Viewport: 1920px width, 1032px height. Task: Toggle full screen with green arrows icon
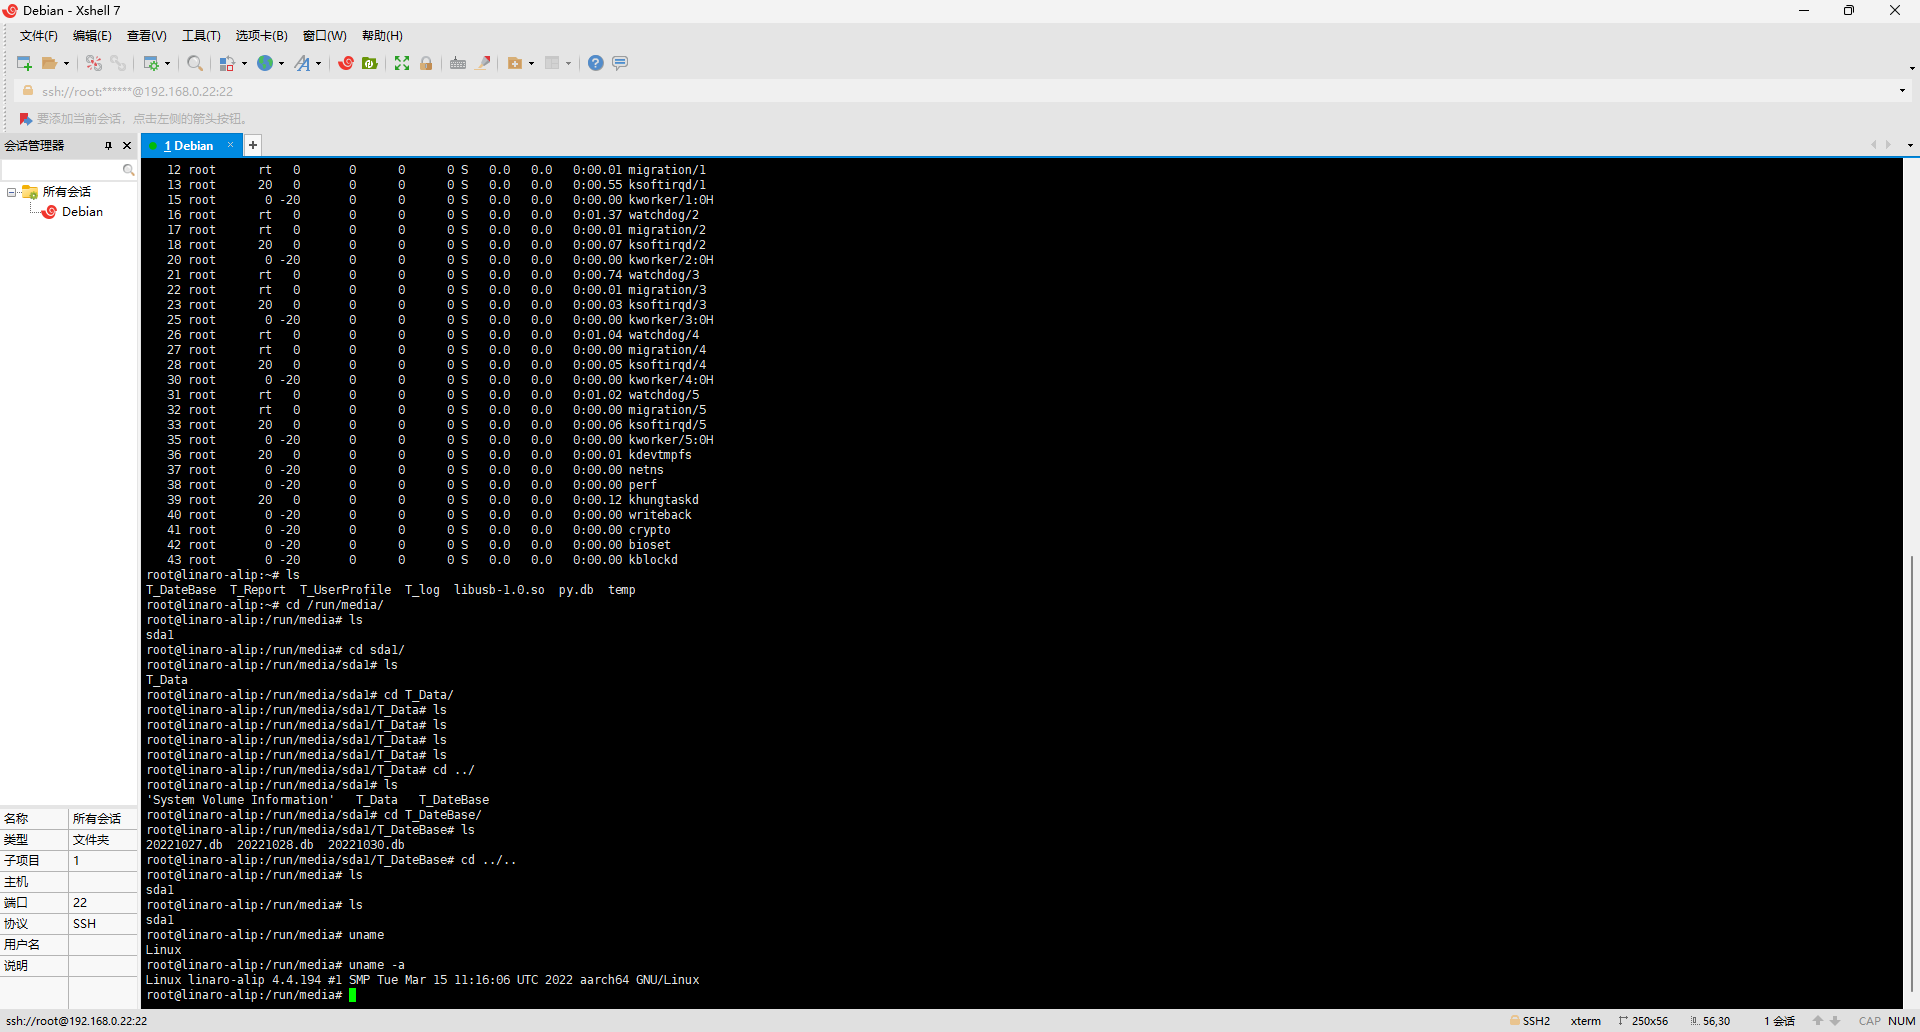[x=402, y=63]
